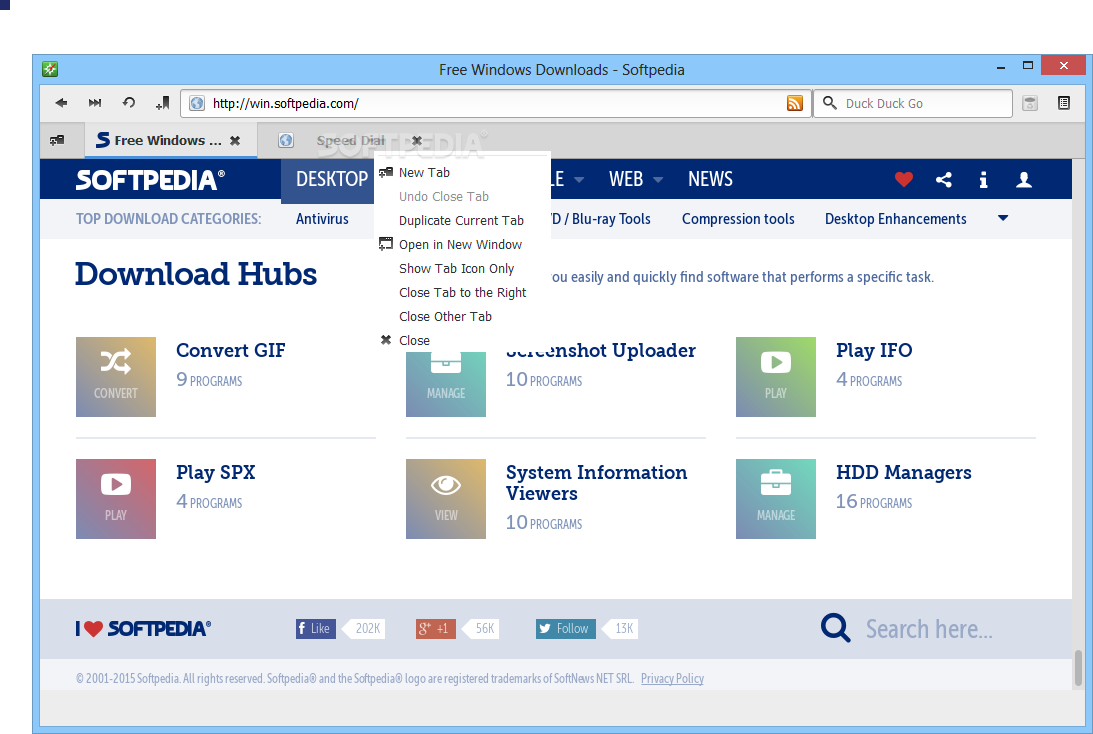This screenshot has height=734, width=1093.
Task: Click the search magnifier next to Duck Duck Go
Action: [830, 103]
